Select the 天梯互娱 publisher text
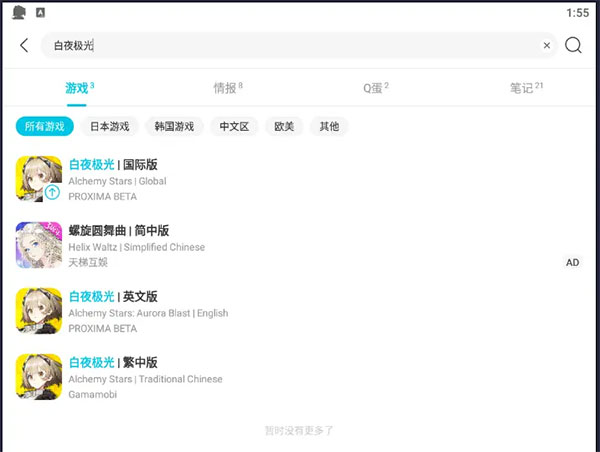600x452 pixels. click(88, 263)
